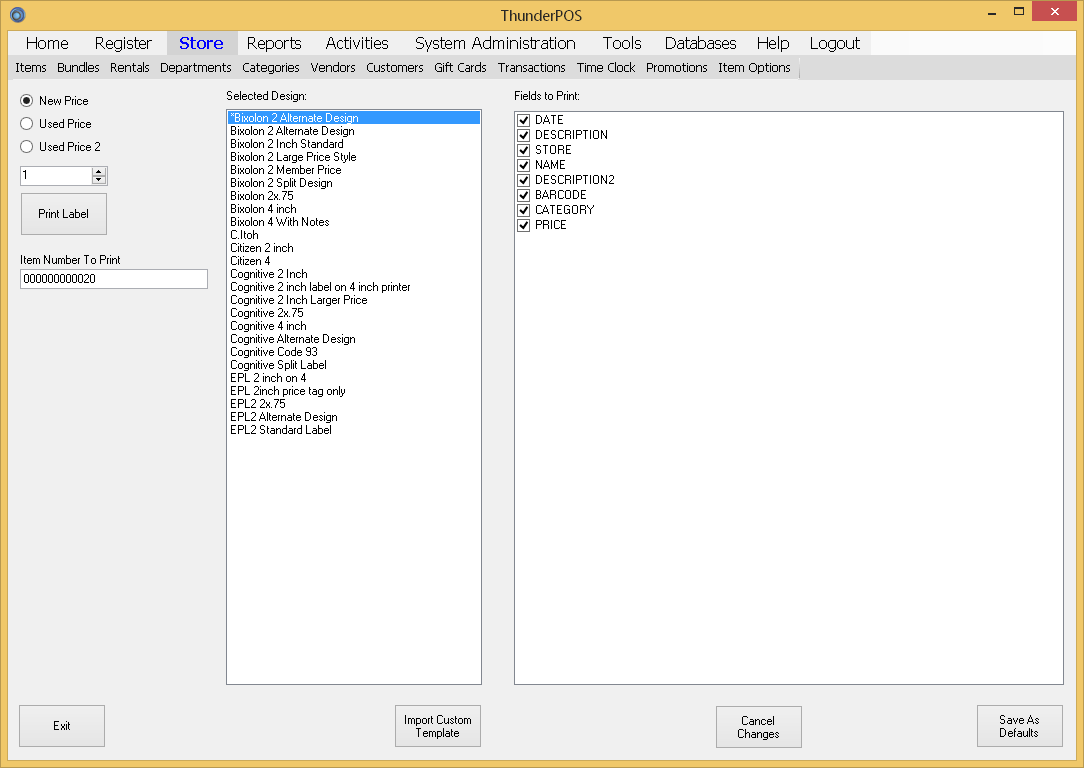Open the Departments submenu tab

[196, 68]
